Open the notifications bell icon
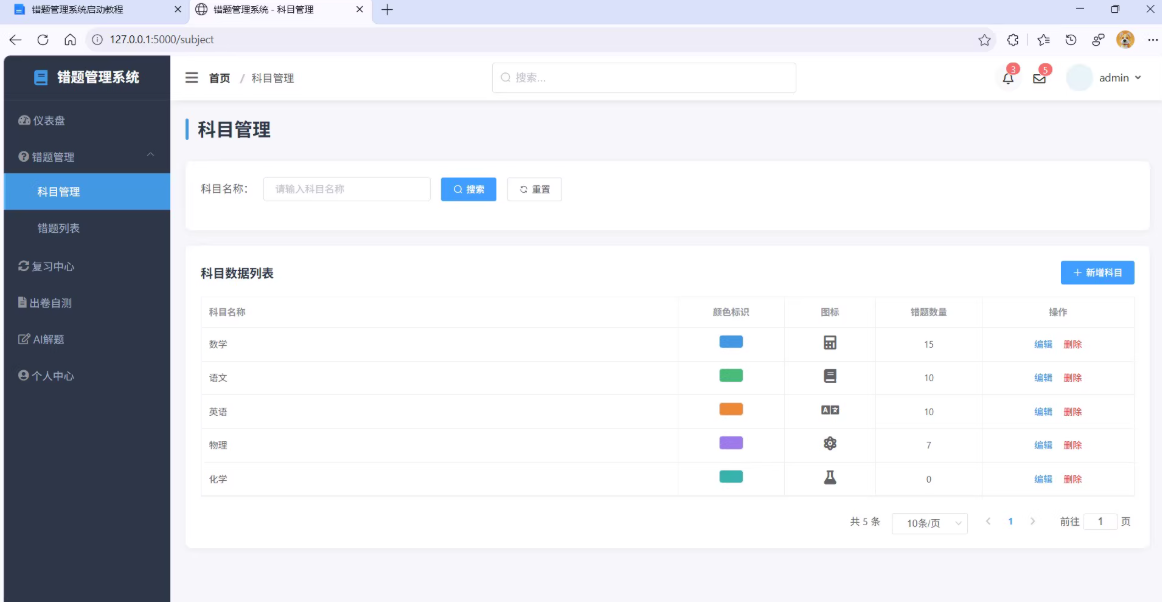1162x602 pixels. tap(1008, 78)
